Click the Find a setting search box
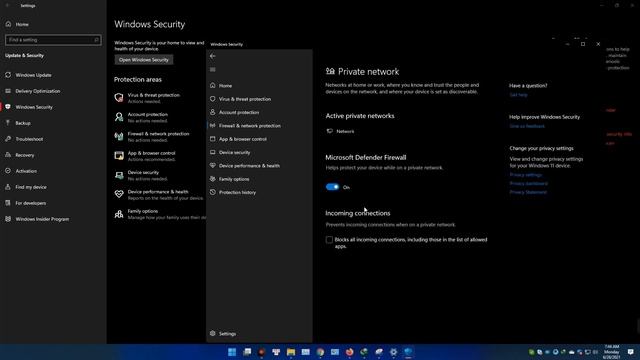This screenshot has height=360, width=640. coord(53,40)
